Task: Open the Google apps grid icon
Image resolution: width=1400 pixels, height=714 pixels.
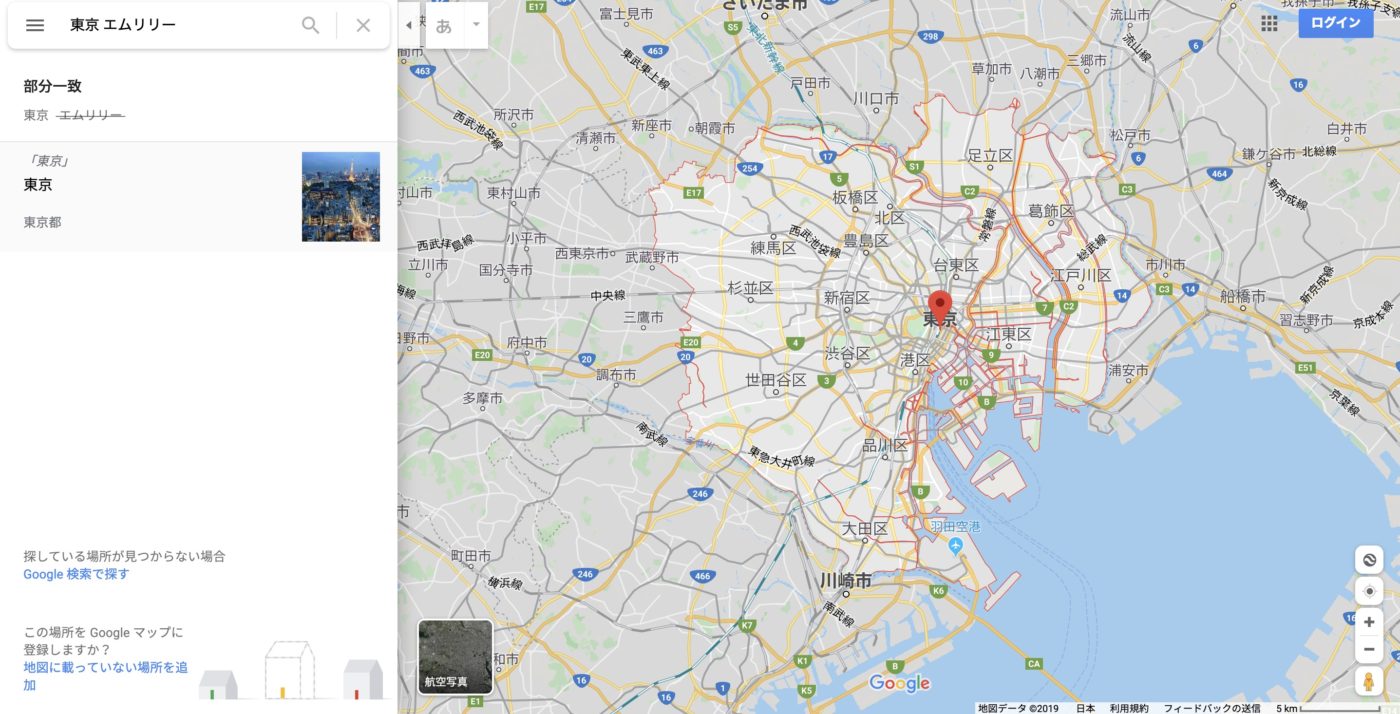Action: [1269, 23]
